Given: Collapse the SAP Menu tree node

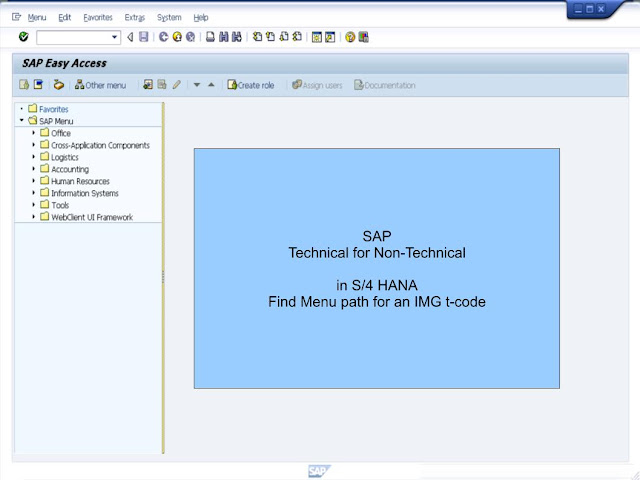Looking at the screenshot, I should click(22, 120).
